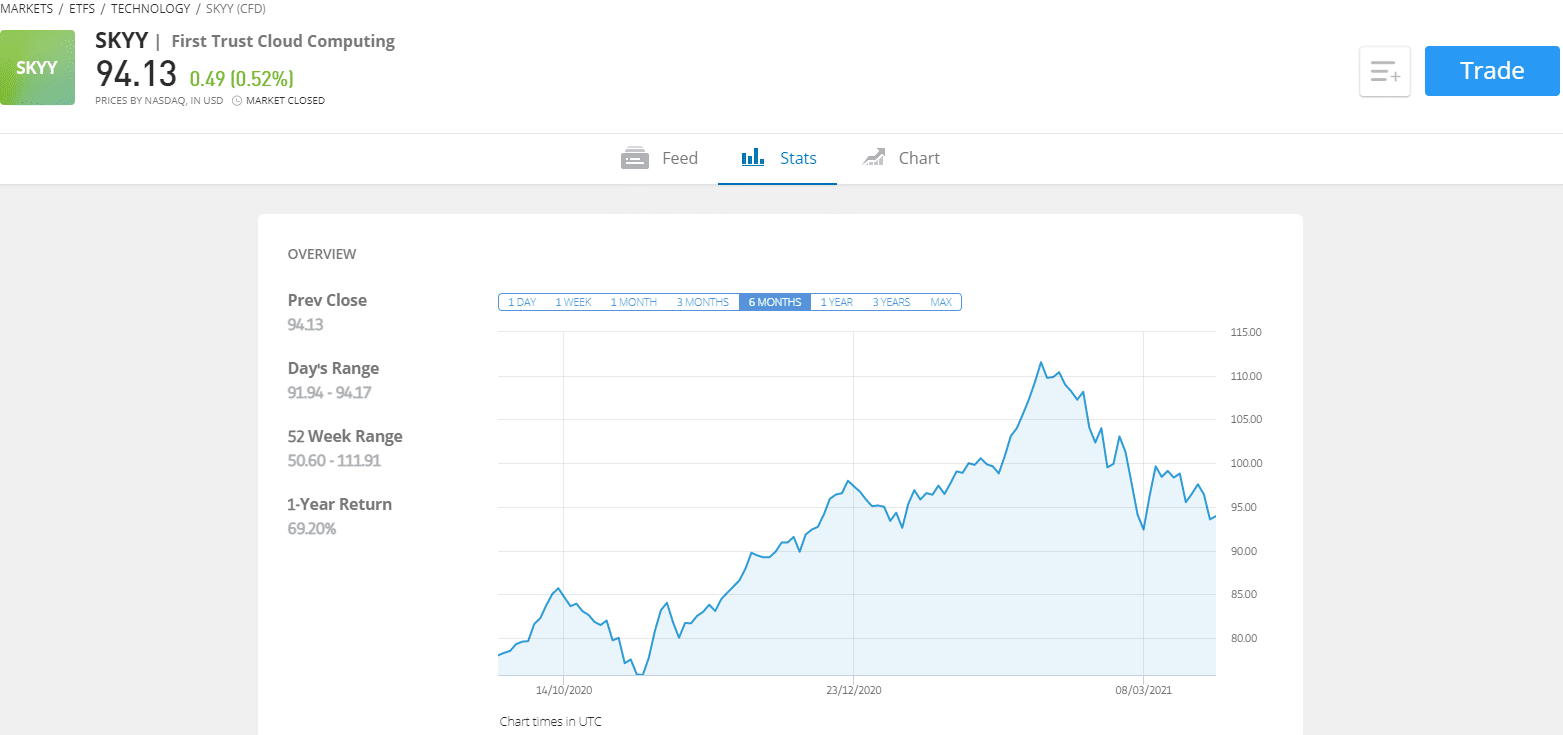The height and width of the screenshot is (735, 1563).
Task: Click the price chart peak near 110.00
Action: [1041, 363]
